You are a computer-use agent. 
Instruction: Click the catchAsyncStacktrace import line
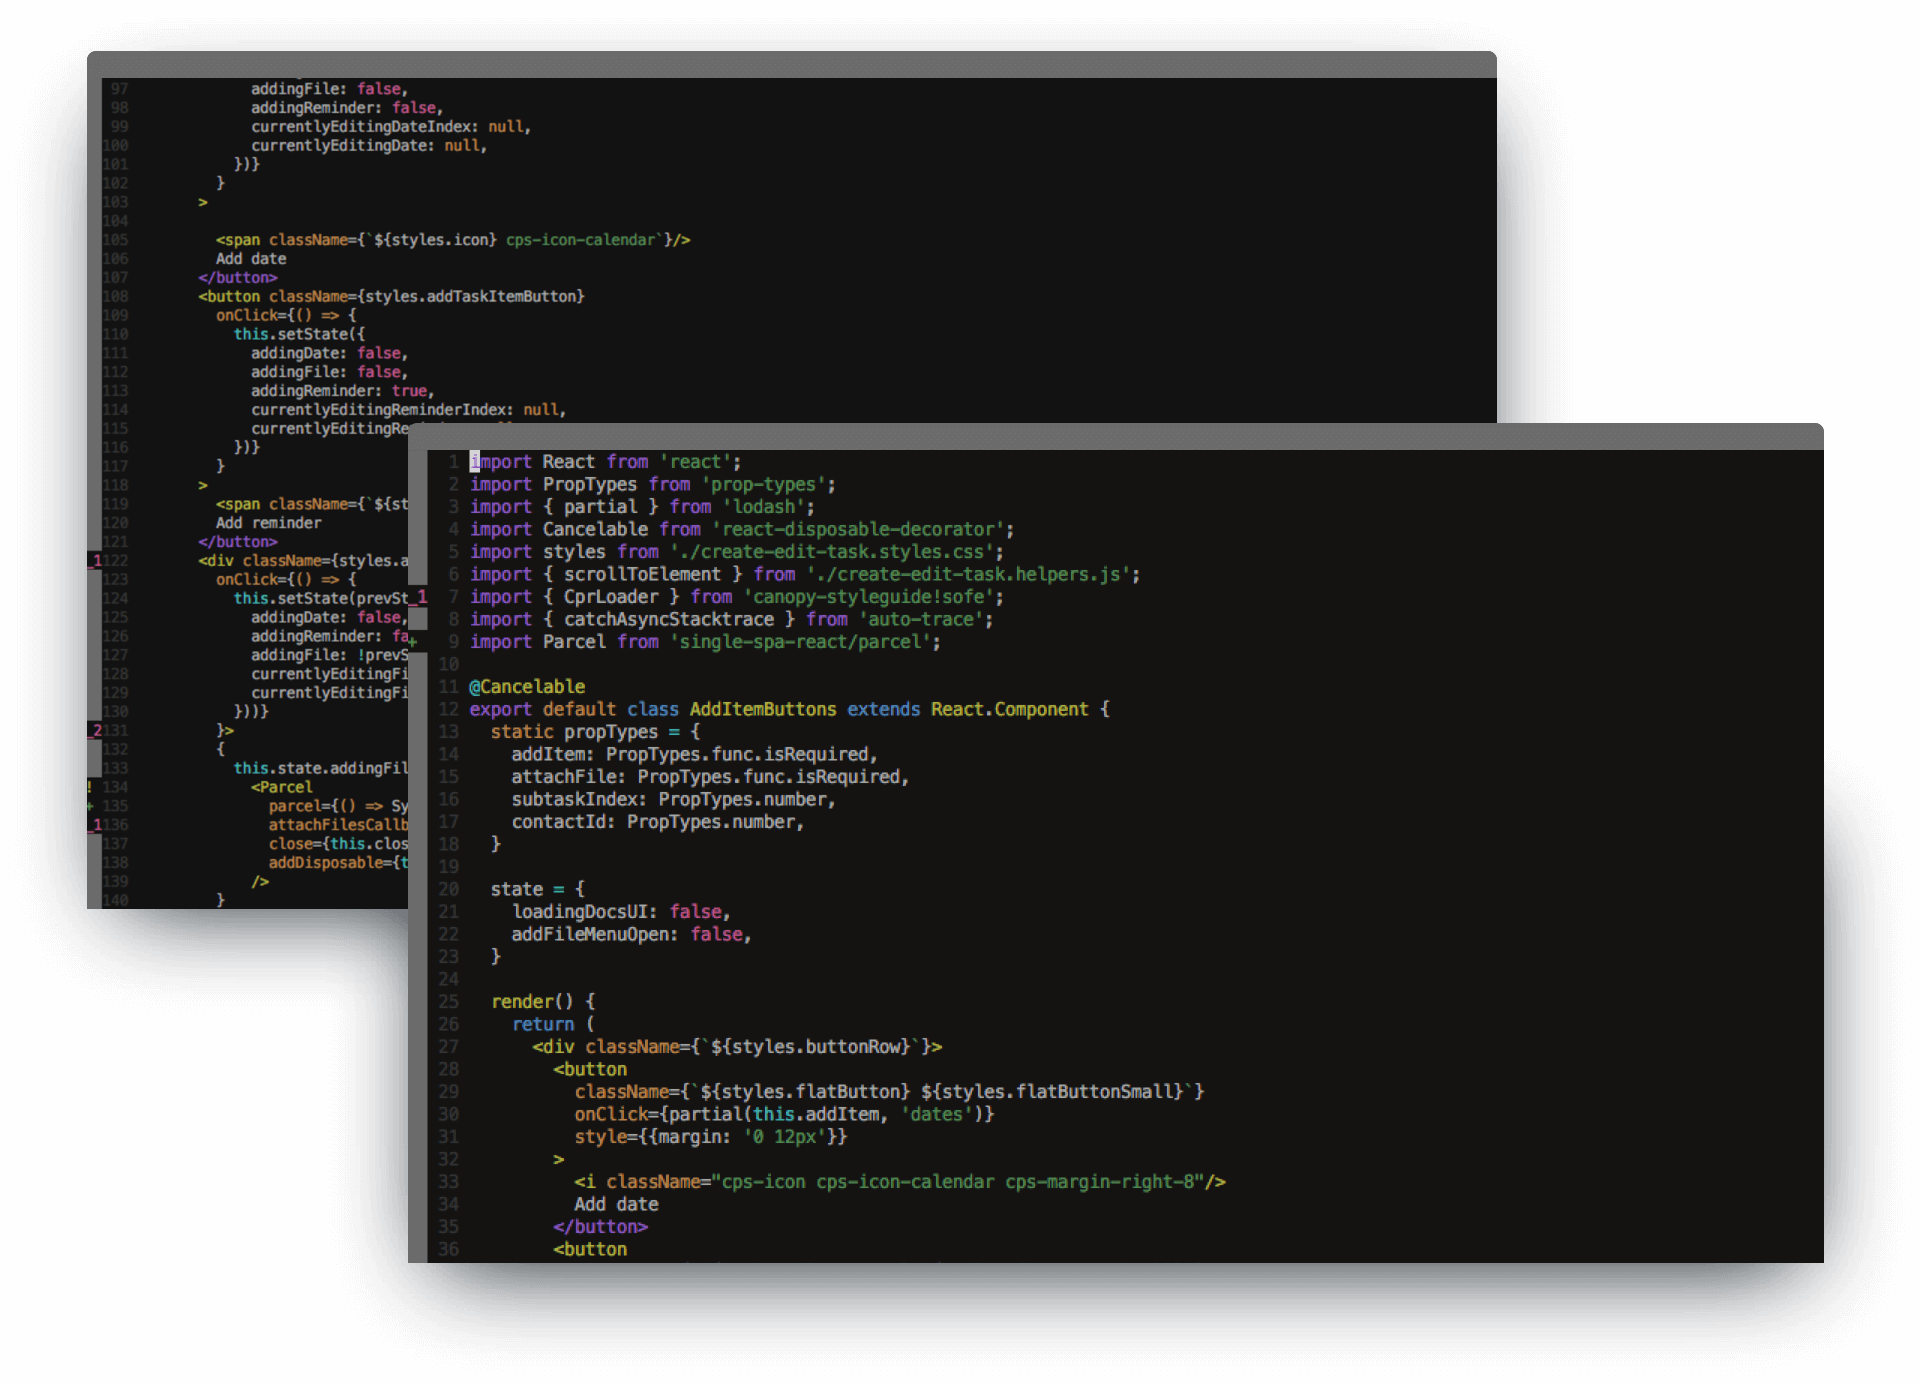click(x=732, y=619)
